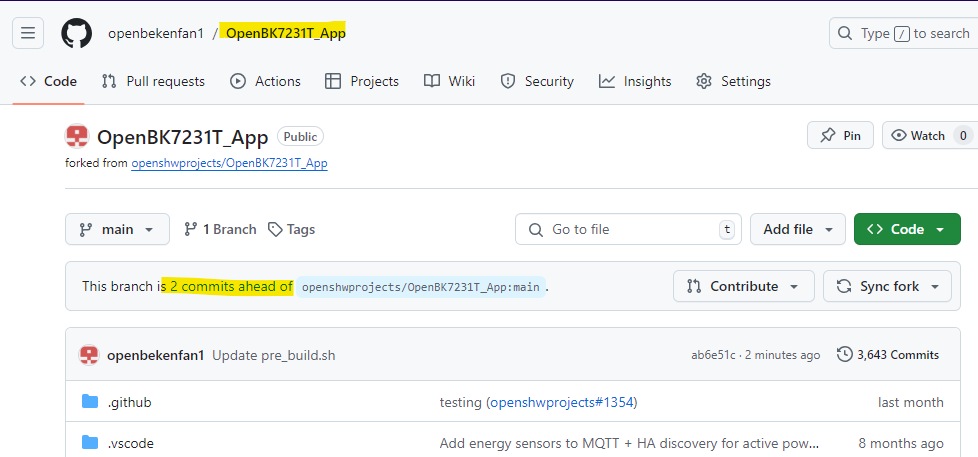
Task: Click openbekenfan1 avatar in commit row
Action: click(89, 355)
